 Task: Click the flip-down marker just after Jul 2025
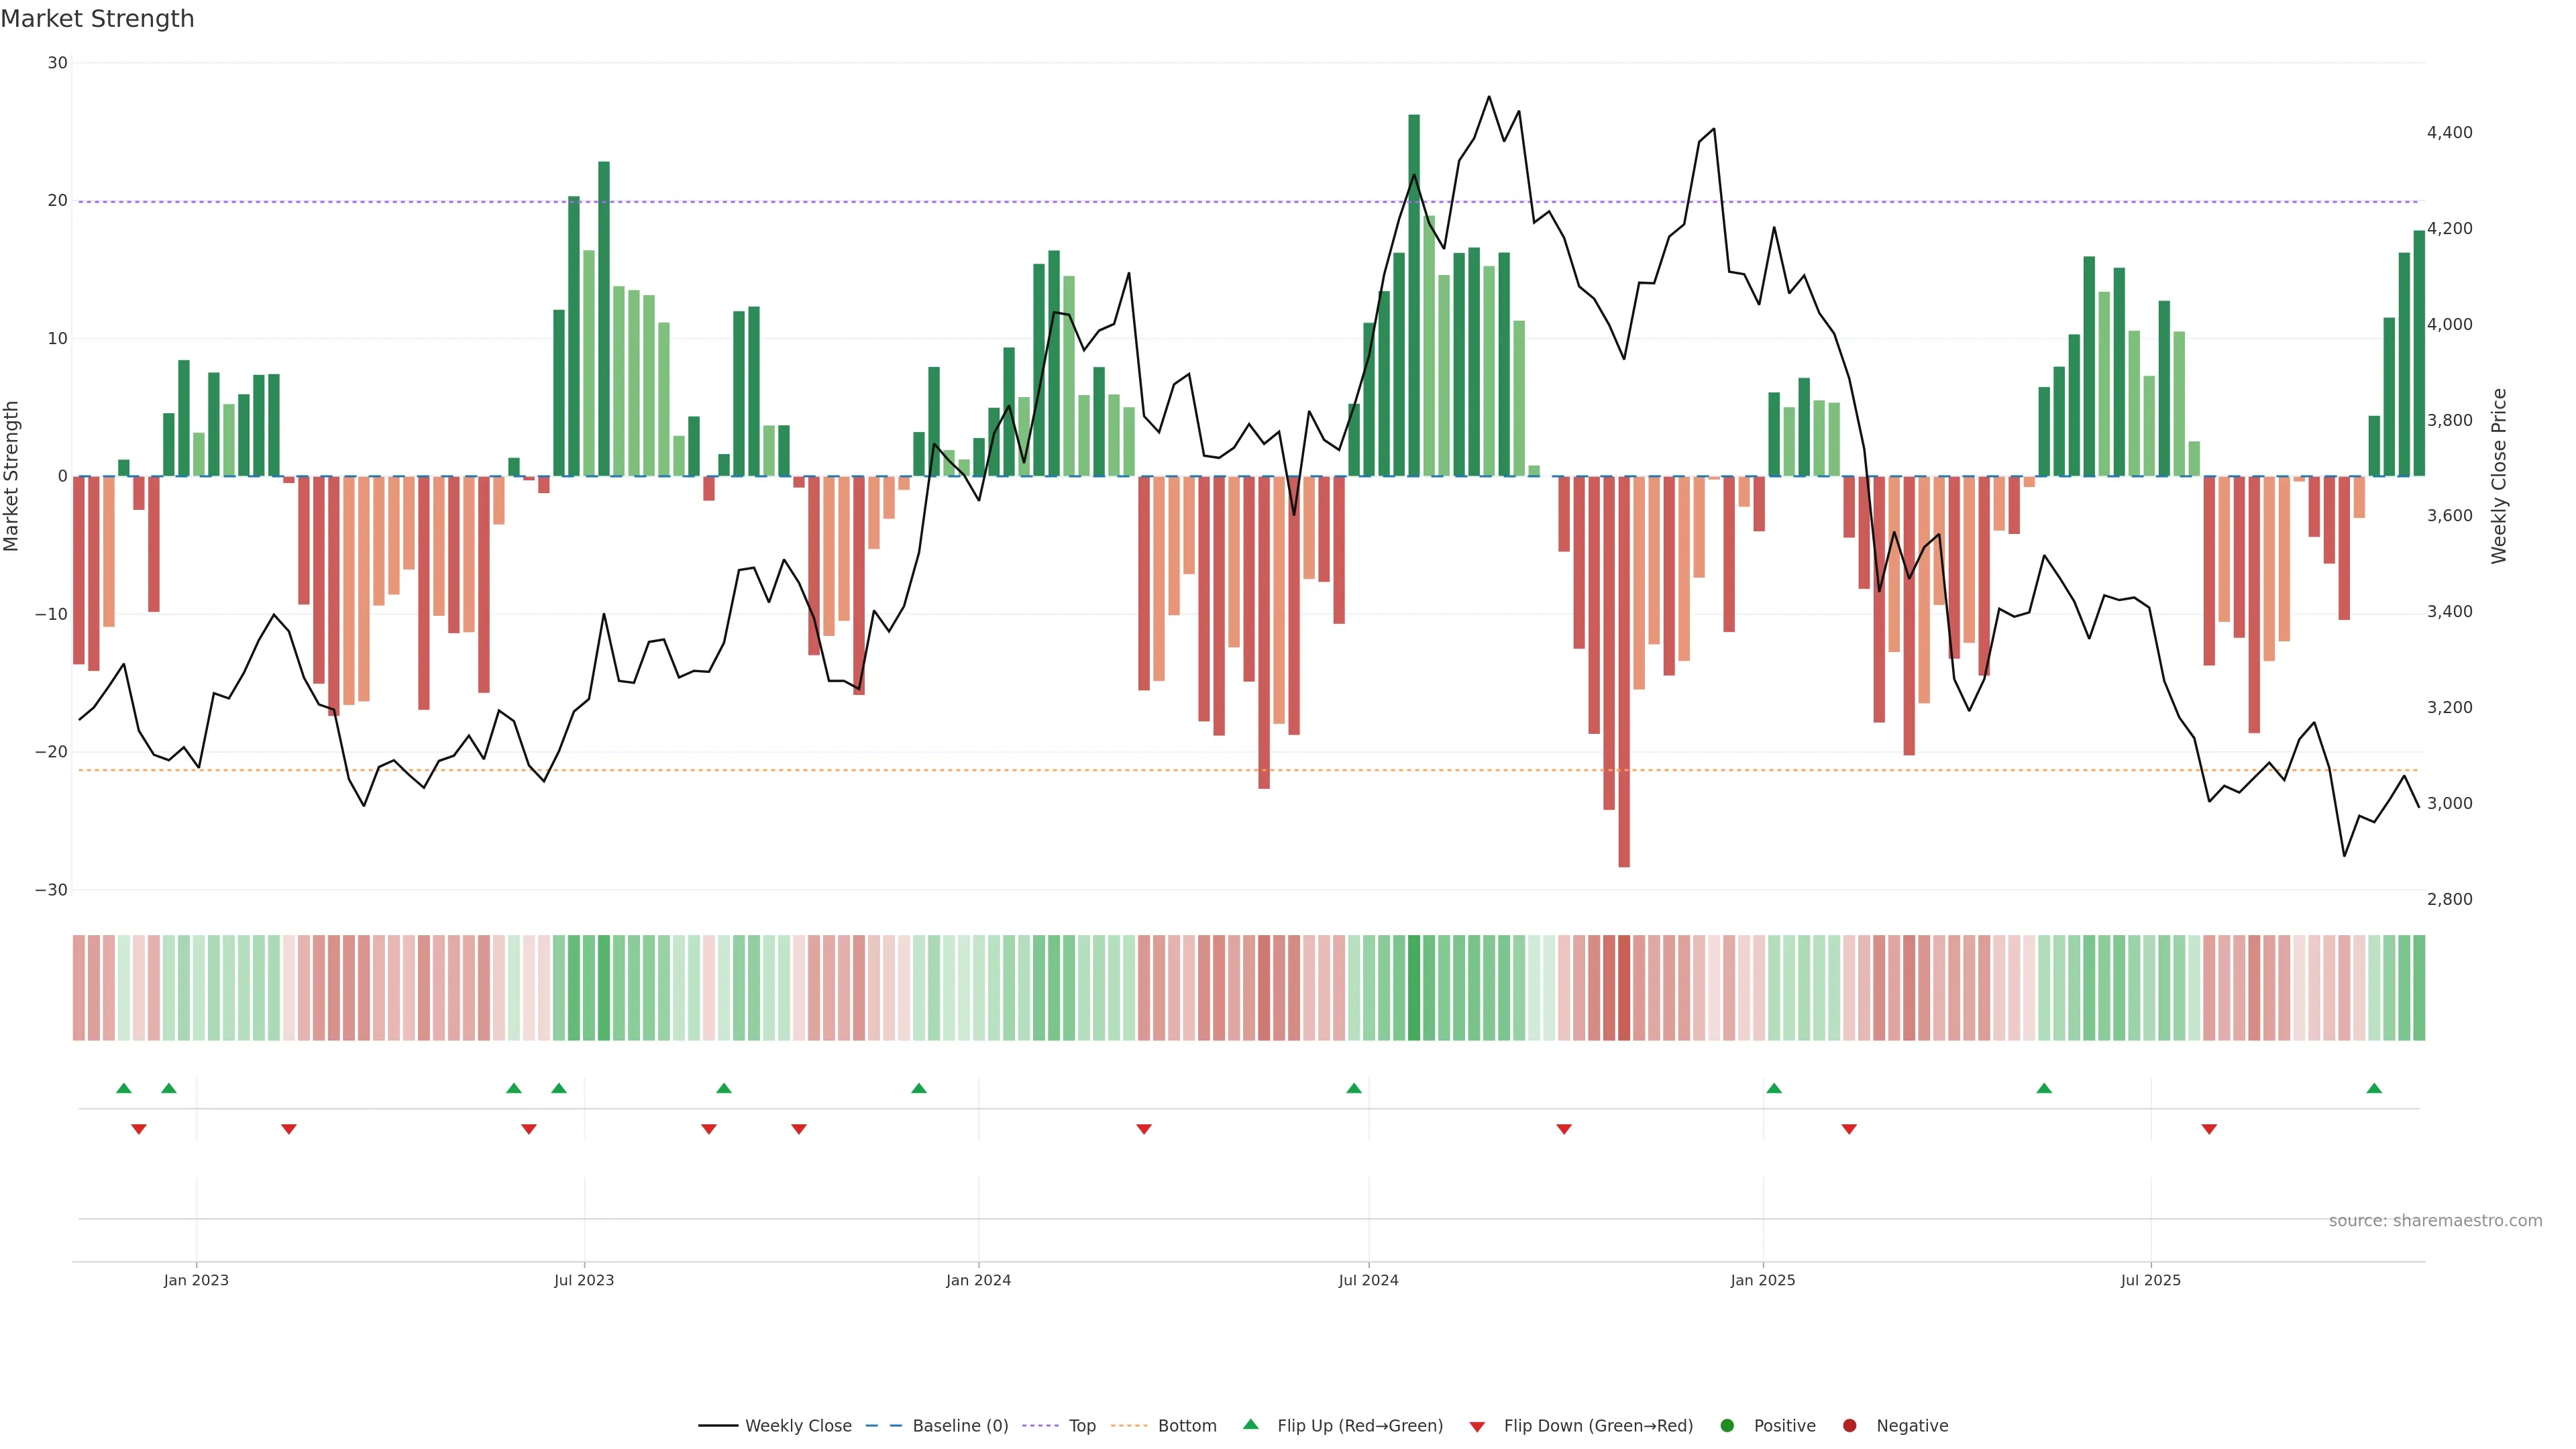click(x=2209, y=1129)
